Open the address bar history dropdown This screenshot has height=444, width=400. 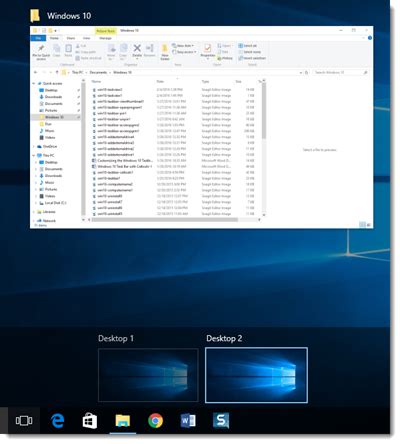(x=301, y=72)
